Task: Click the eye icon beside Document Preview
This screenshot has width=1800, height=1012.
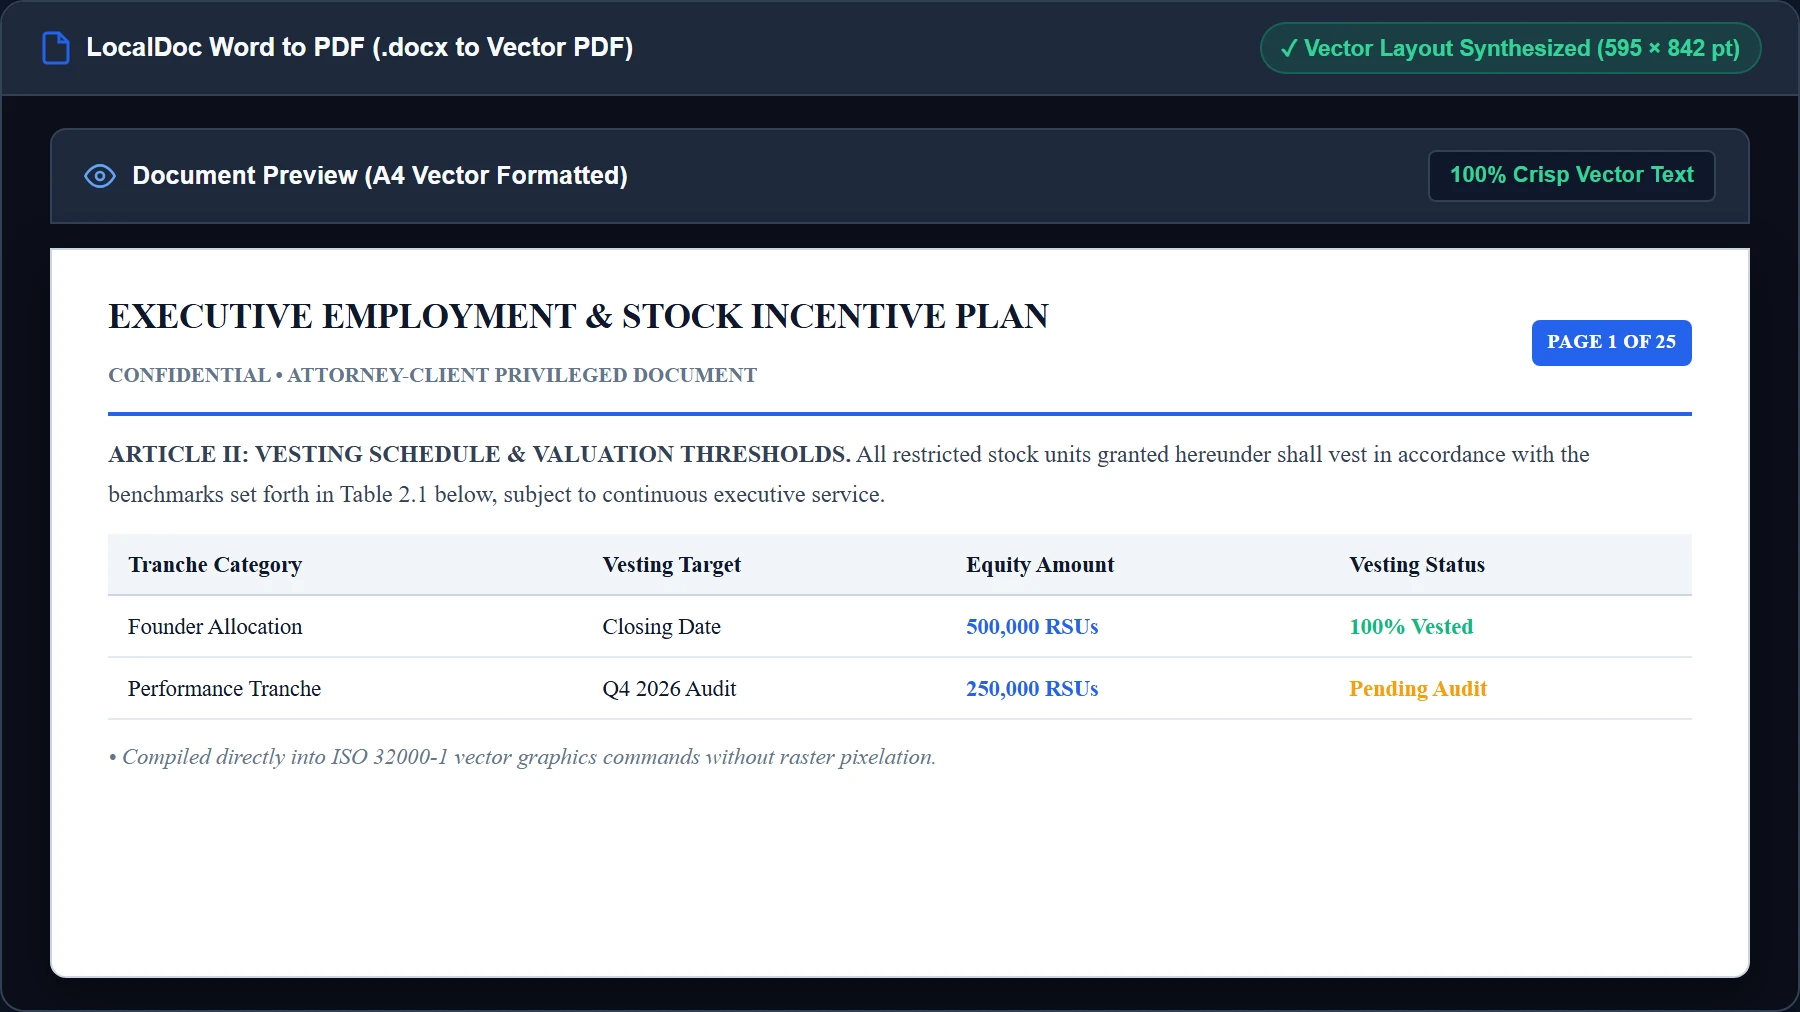Action: [x=100, y=176]
